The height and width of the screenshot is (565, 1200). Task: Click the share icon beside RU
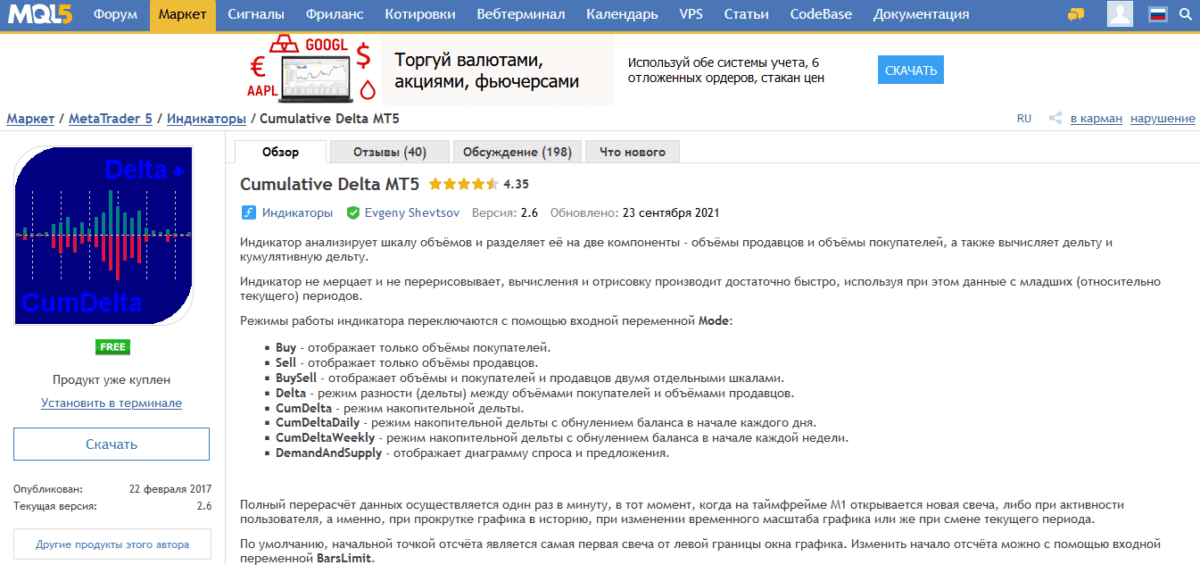pyautogui.click(x=1054, y=118)
